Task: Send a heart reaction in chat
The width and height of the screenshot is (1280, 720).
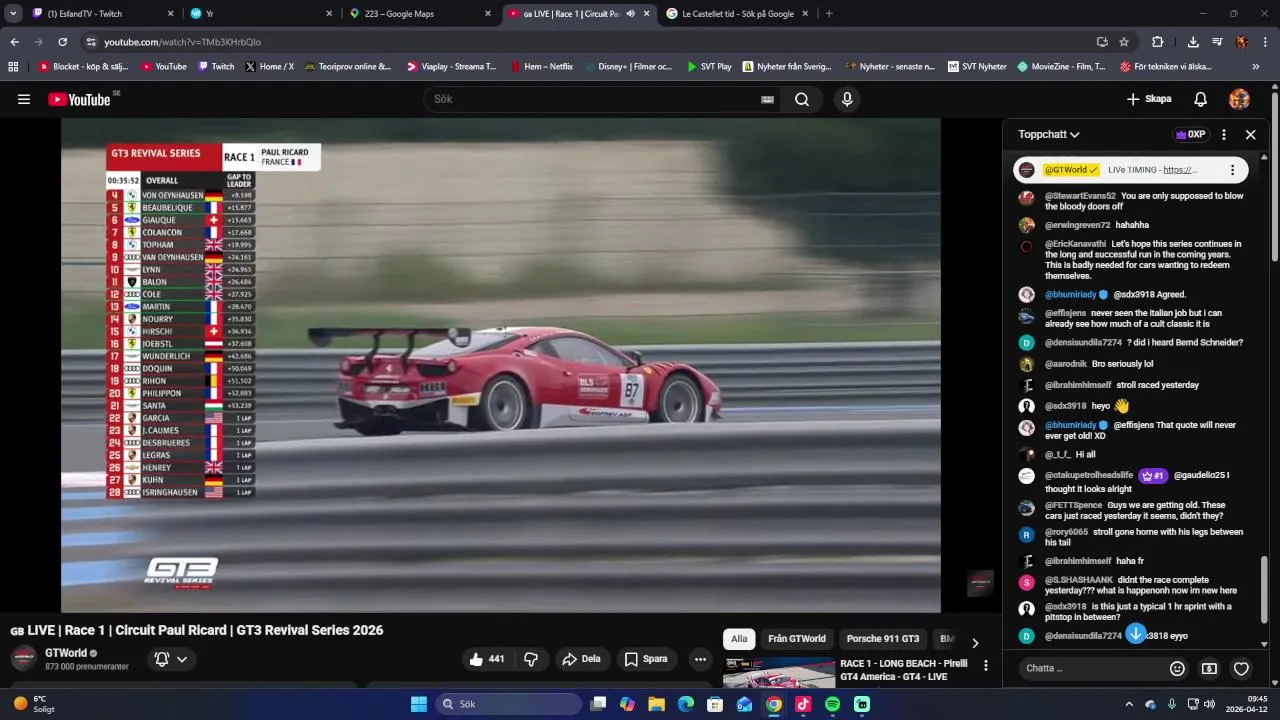Action: coord(1241,668)
